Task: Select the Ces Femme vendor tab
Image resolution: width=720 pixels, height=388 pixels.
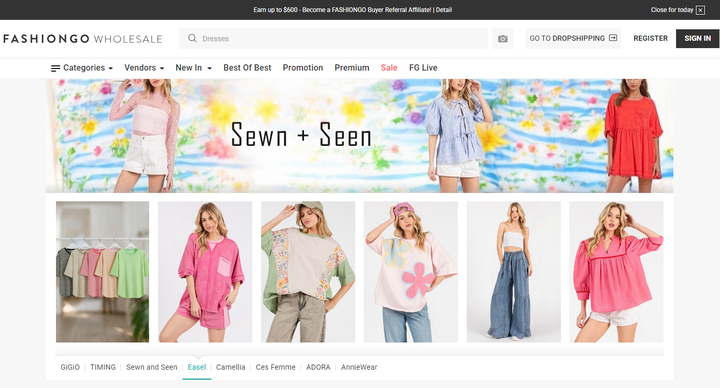Action: (x=276, y=367)
